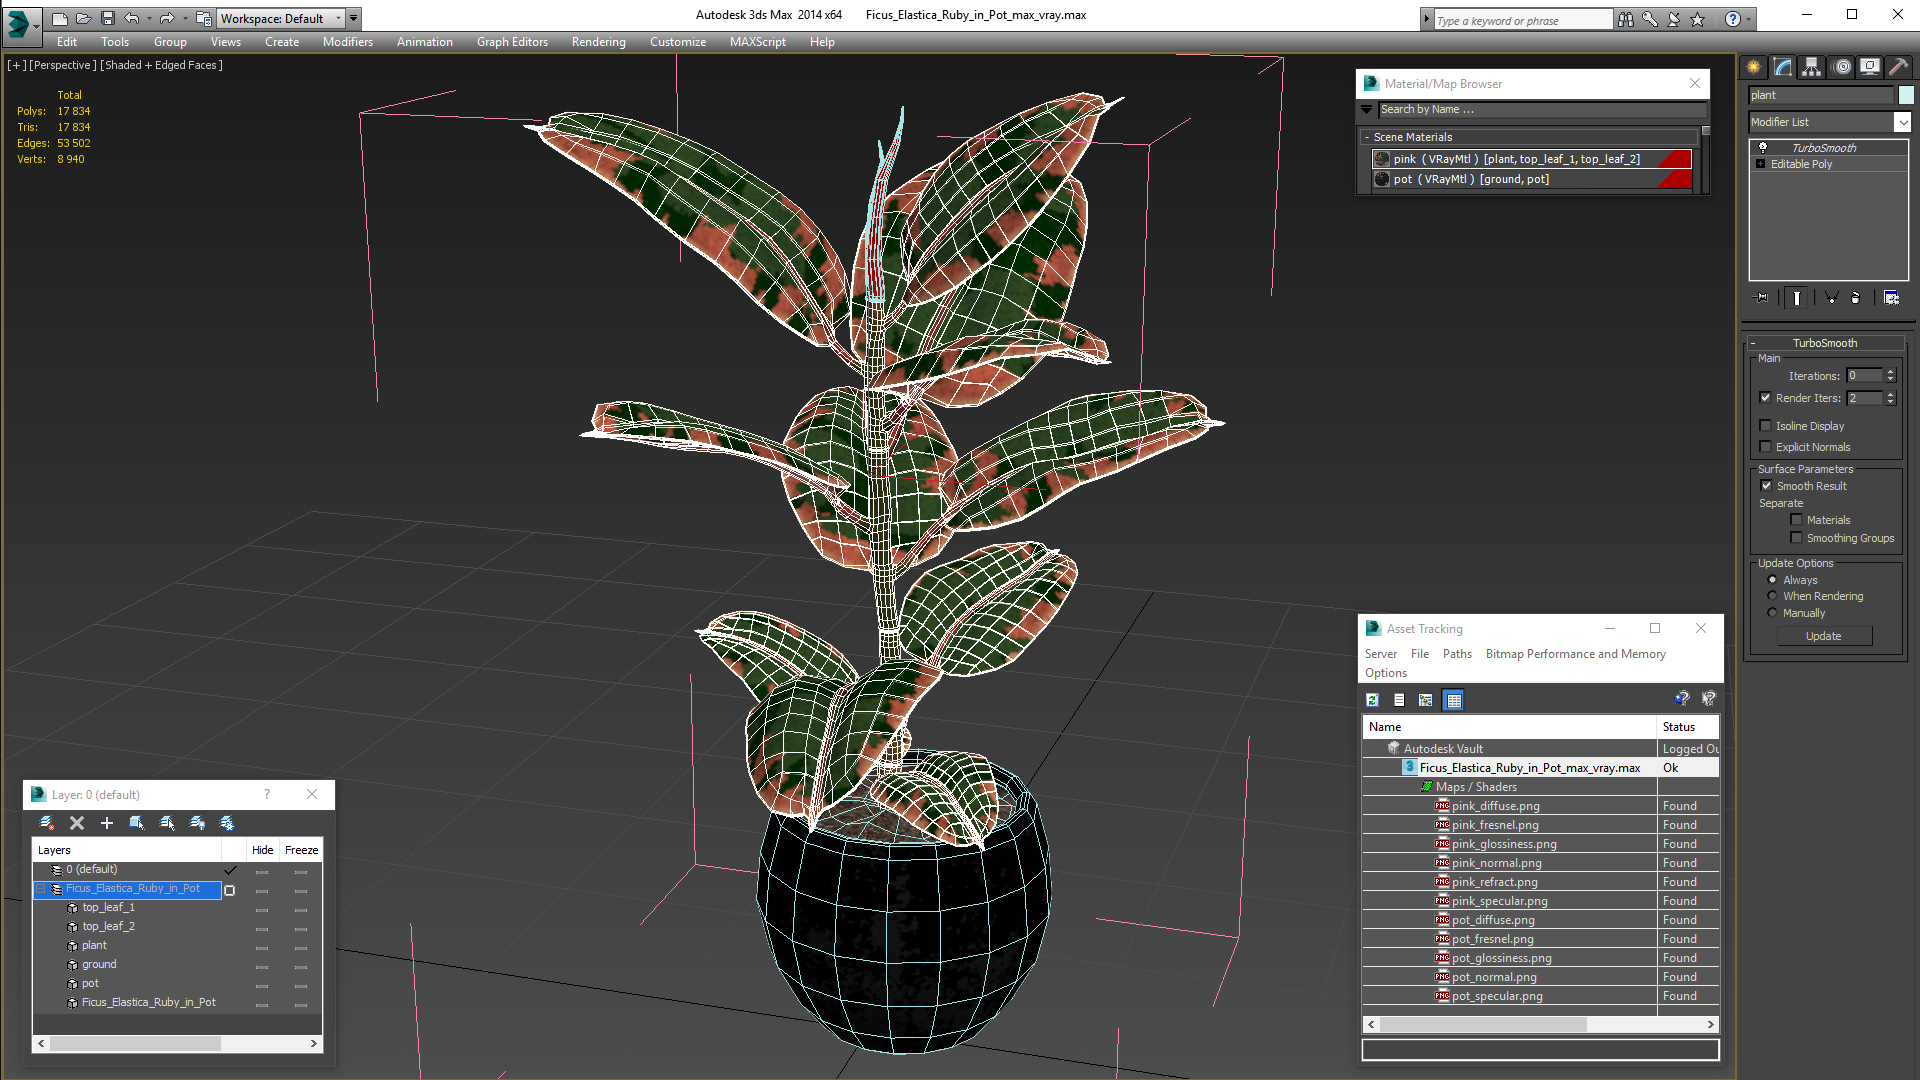The width and height of the screenshot is (1920, 1080).
Task: Expand the Editable Poly stack entry
Action: pyautogui.click(x=1760, y=164)
